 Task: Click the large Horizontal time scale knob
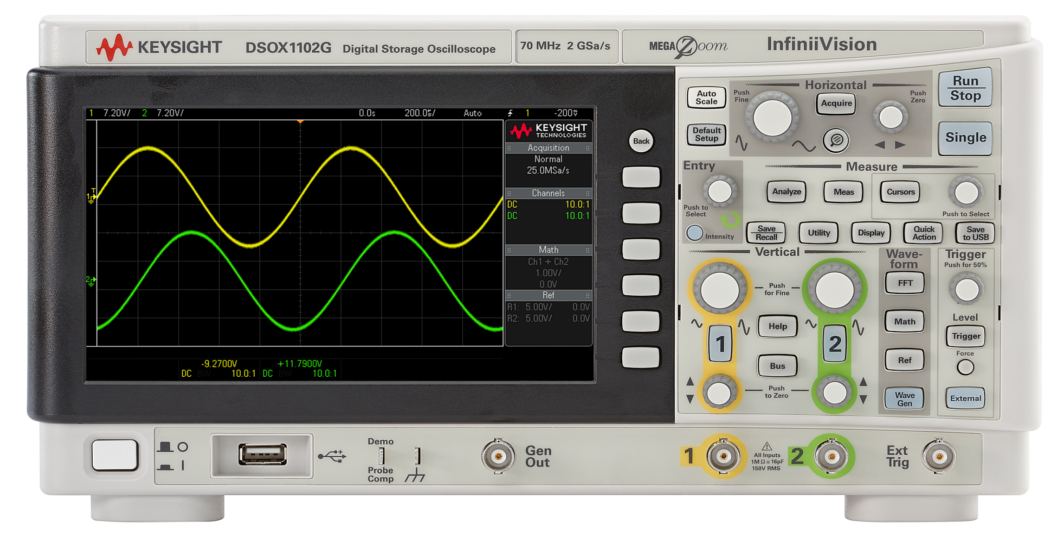[x=773, y=117]
